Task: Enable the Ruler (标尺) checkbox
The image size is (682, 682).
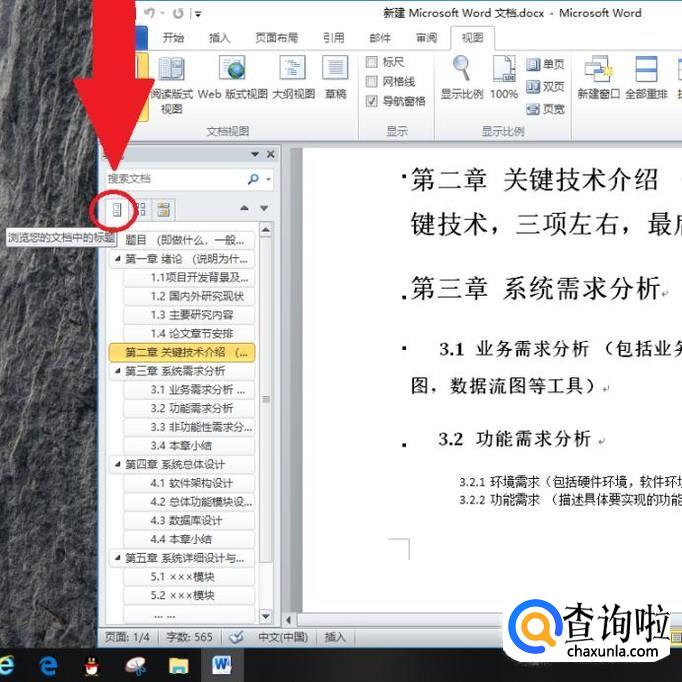Action: 371,62
